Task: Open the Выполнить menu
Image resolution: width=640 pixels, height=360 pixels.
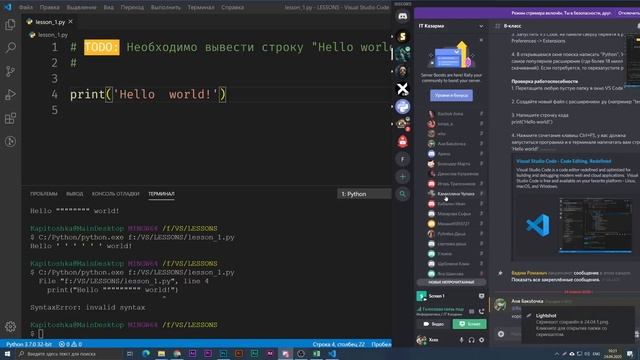Action: click(x=165, y=7)
